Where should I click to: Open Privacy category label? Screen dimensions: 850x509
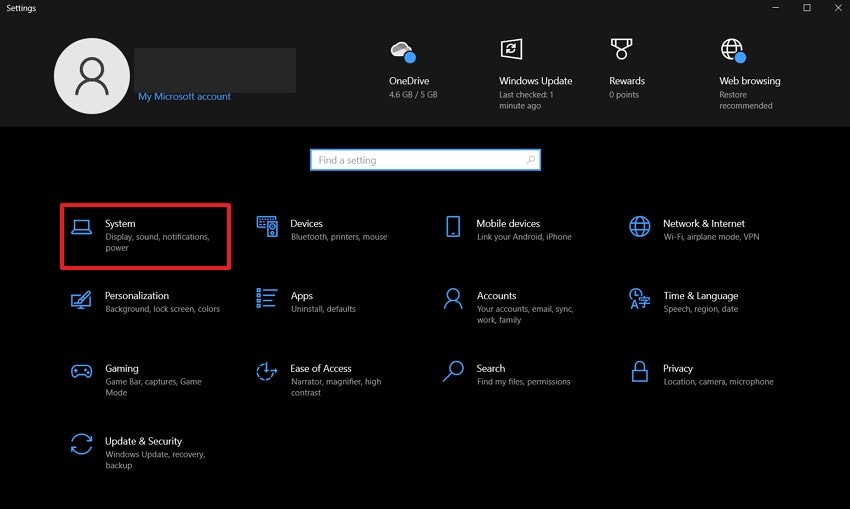tap(678, 369)
